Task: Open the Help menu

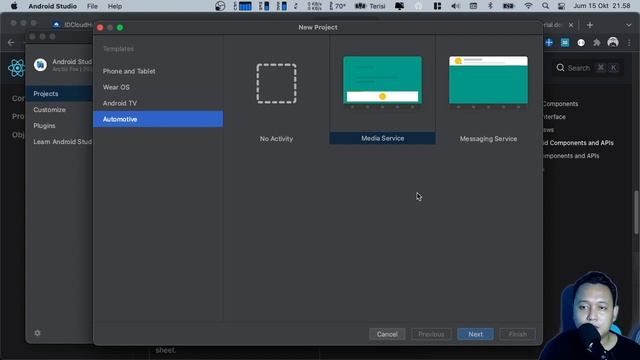Action: click(115, 6)
